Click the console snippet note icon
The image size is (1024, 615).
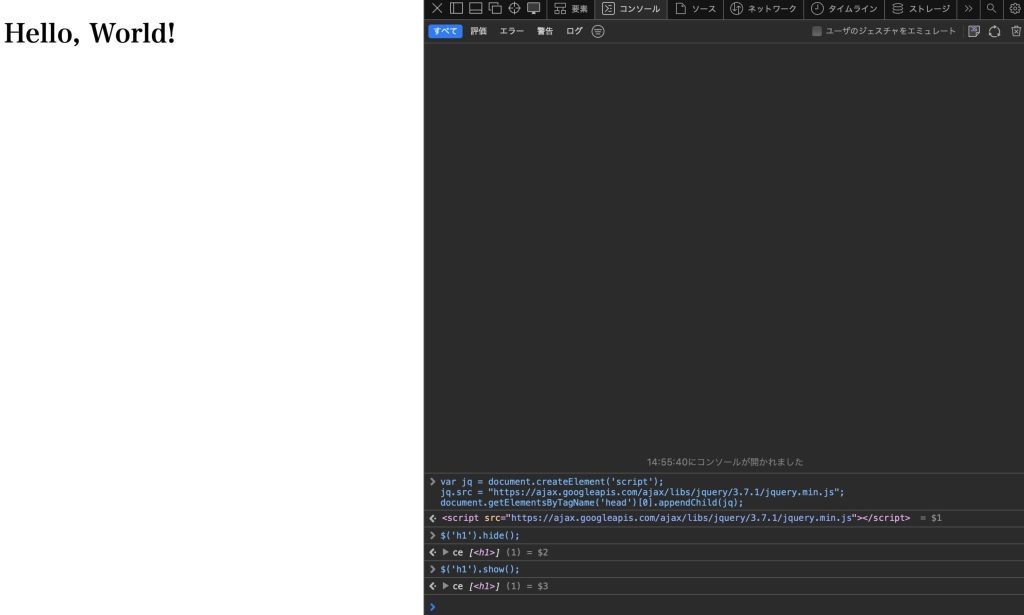tap(974, 31)
